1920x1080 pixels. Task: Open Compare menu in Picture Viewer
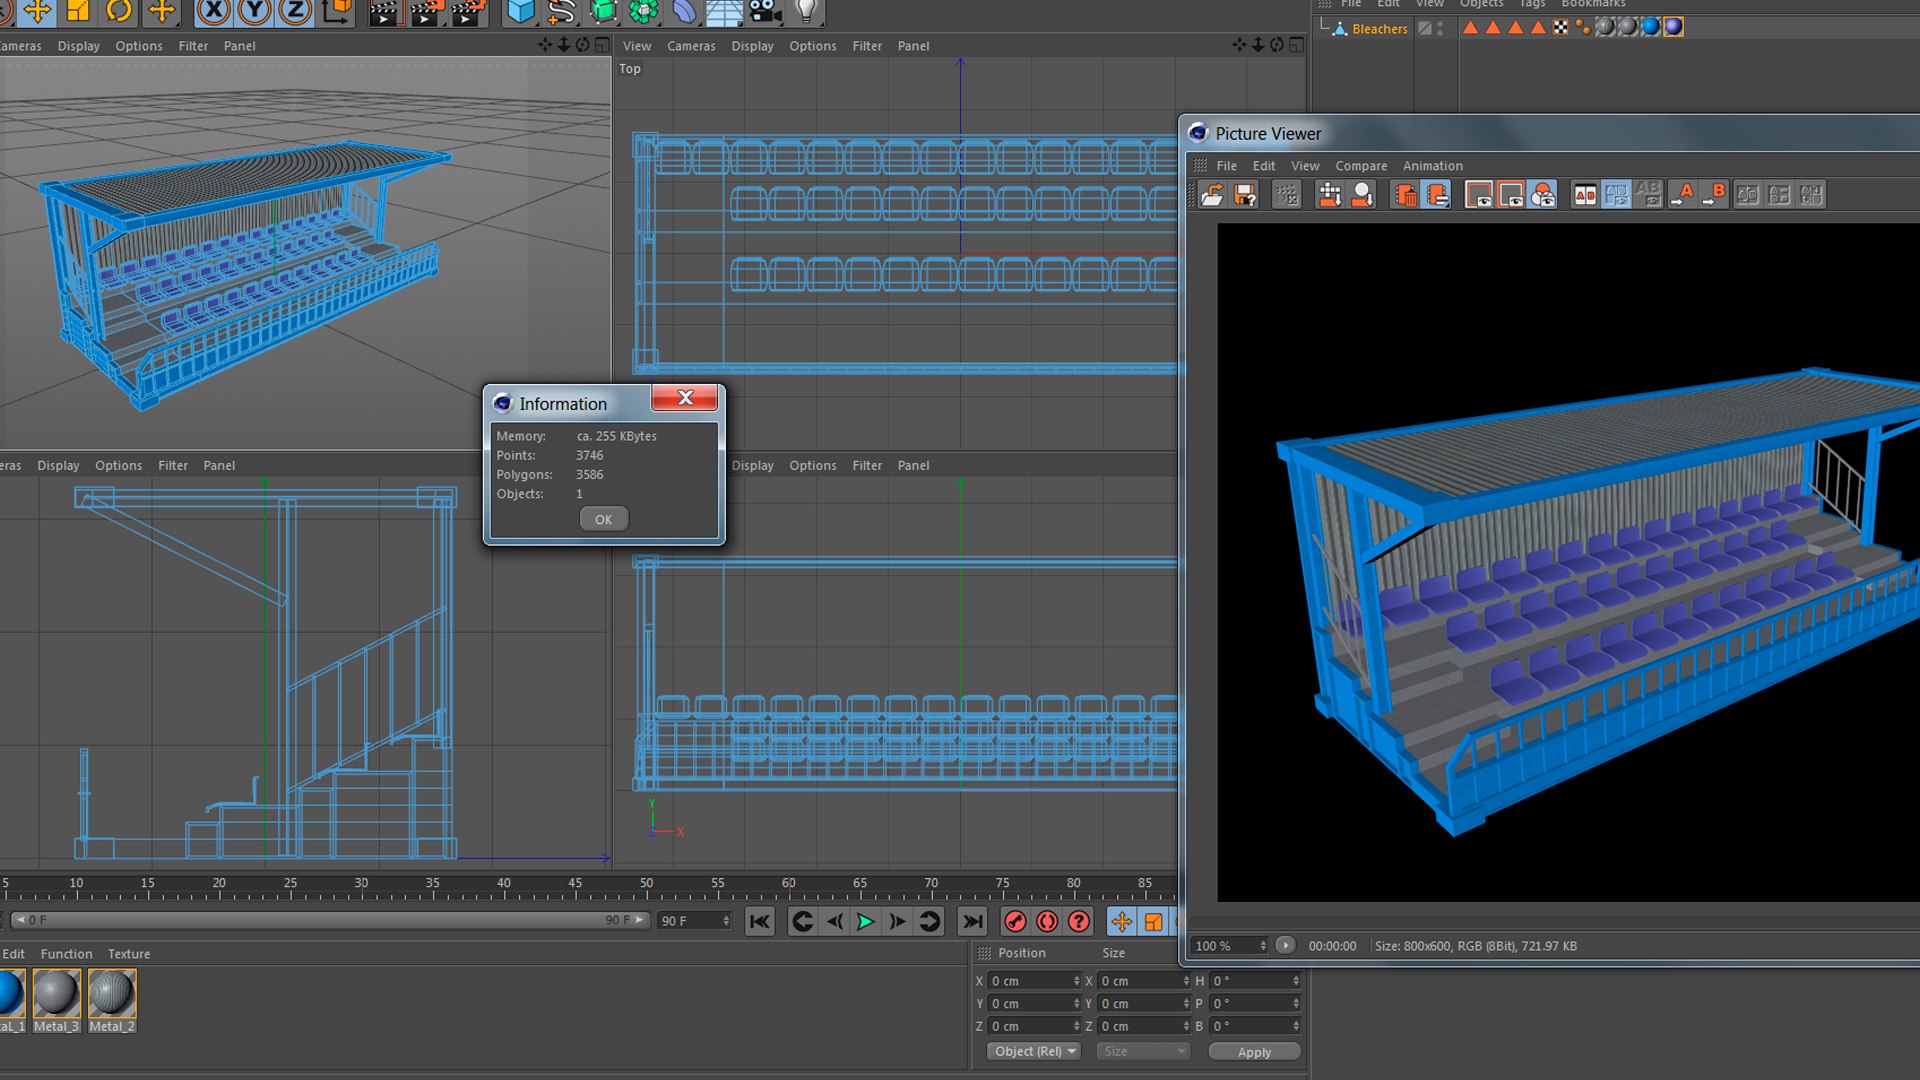click(1361, 166)
